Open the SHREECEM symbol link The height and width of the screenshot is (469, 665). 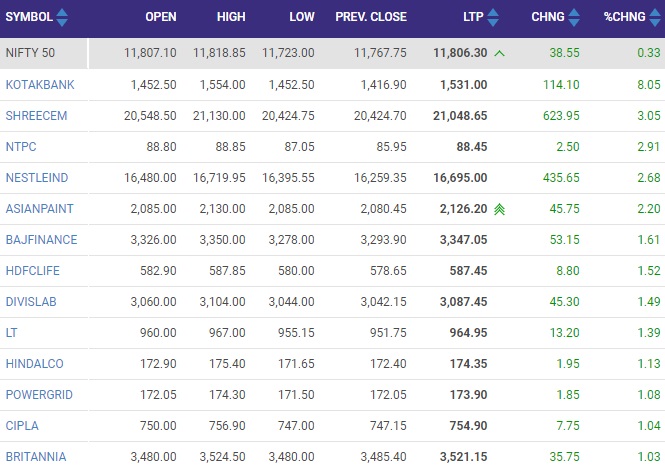point(36,116)
